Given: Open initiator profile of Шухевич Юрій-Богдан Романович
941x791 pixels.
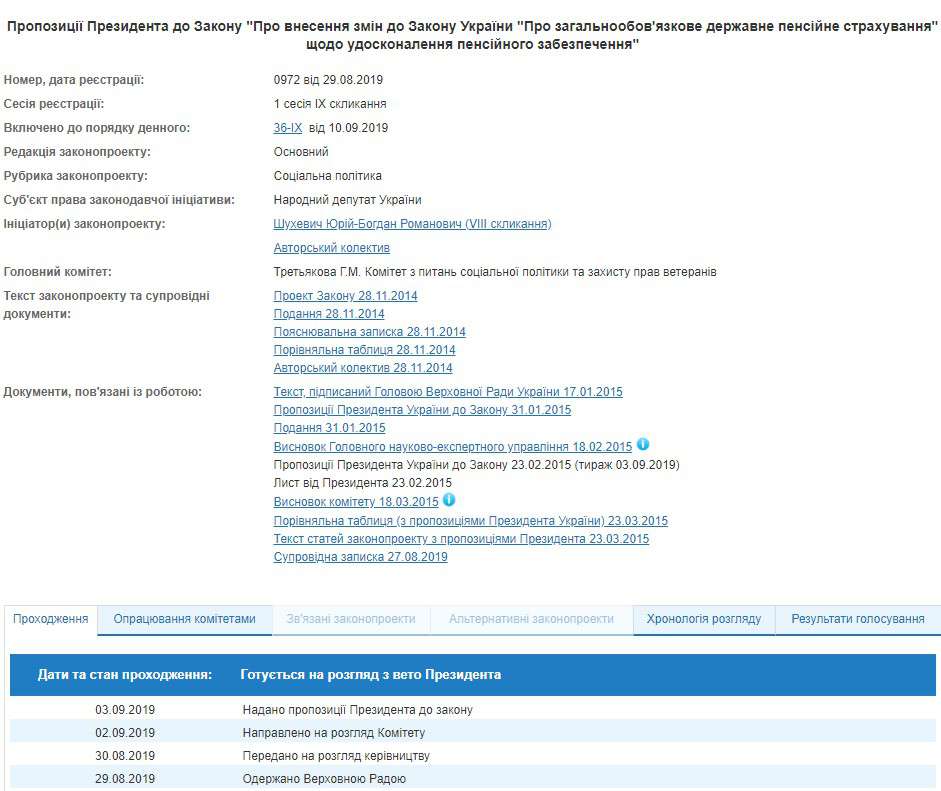Looking at the screenshot, I should coord(411,224).
